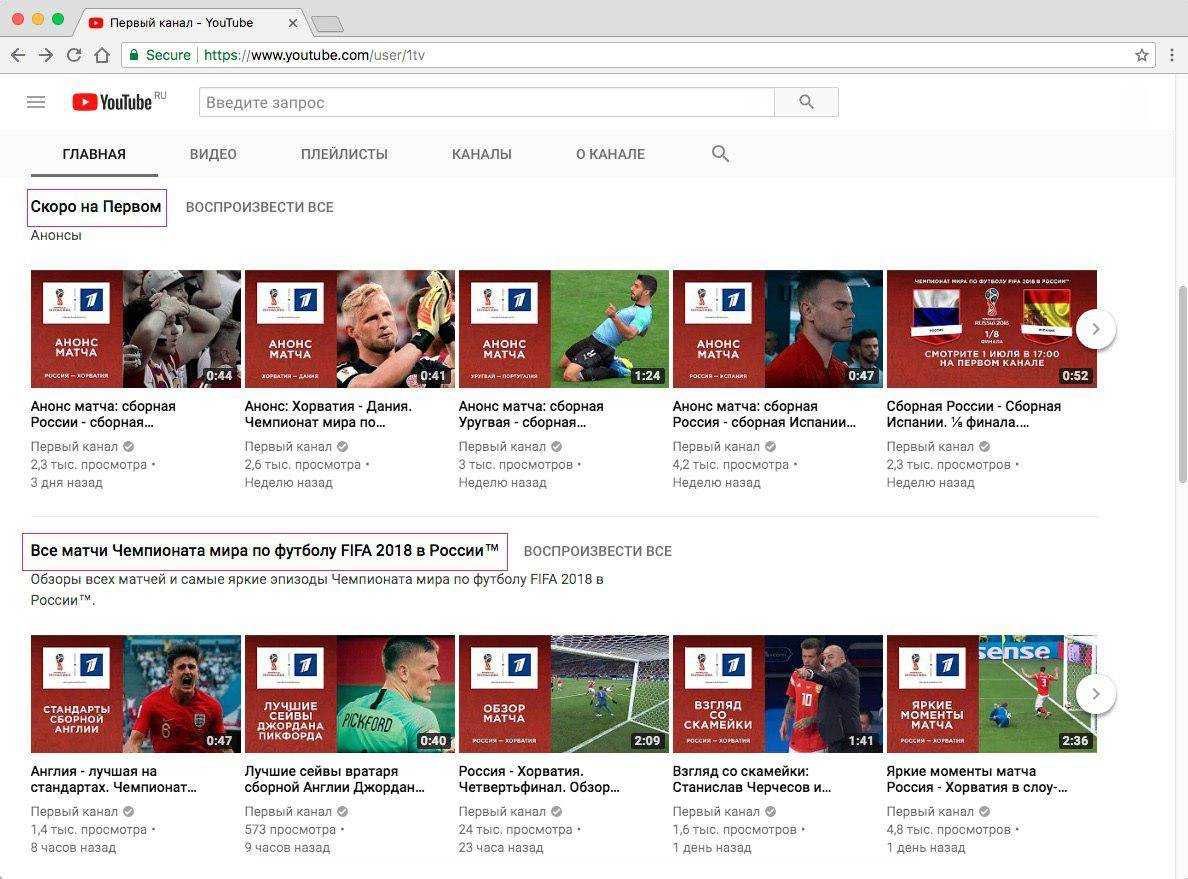The image size is (1188, 879).
Task: Click Первый канал under the 573 просмотра video
Action: tap(288, 812)
